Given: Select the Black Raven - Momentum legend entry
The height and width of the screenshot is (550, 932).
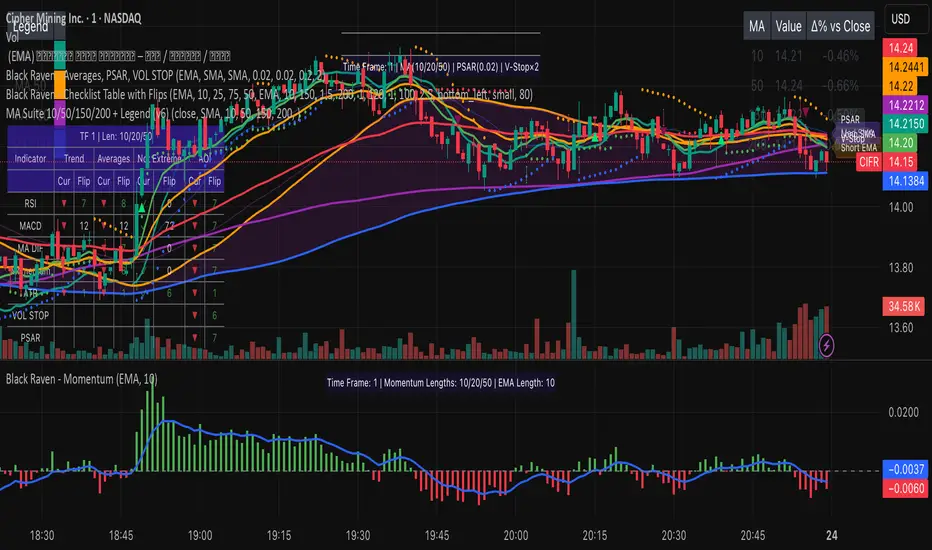Looking at the screenshot, I should point(81,379).
